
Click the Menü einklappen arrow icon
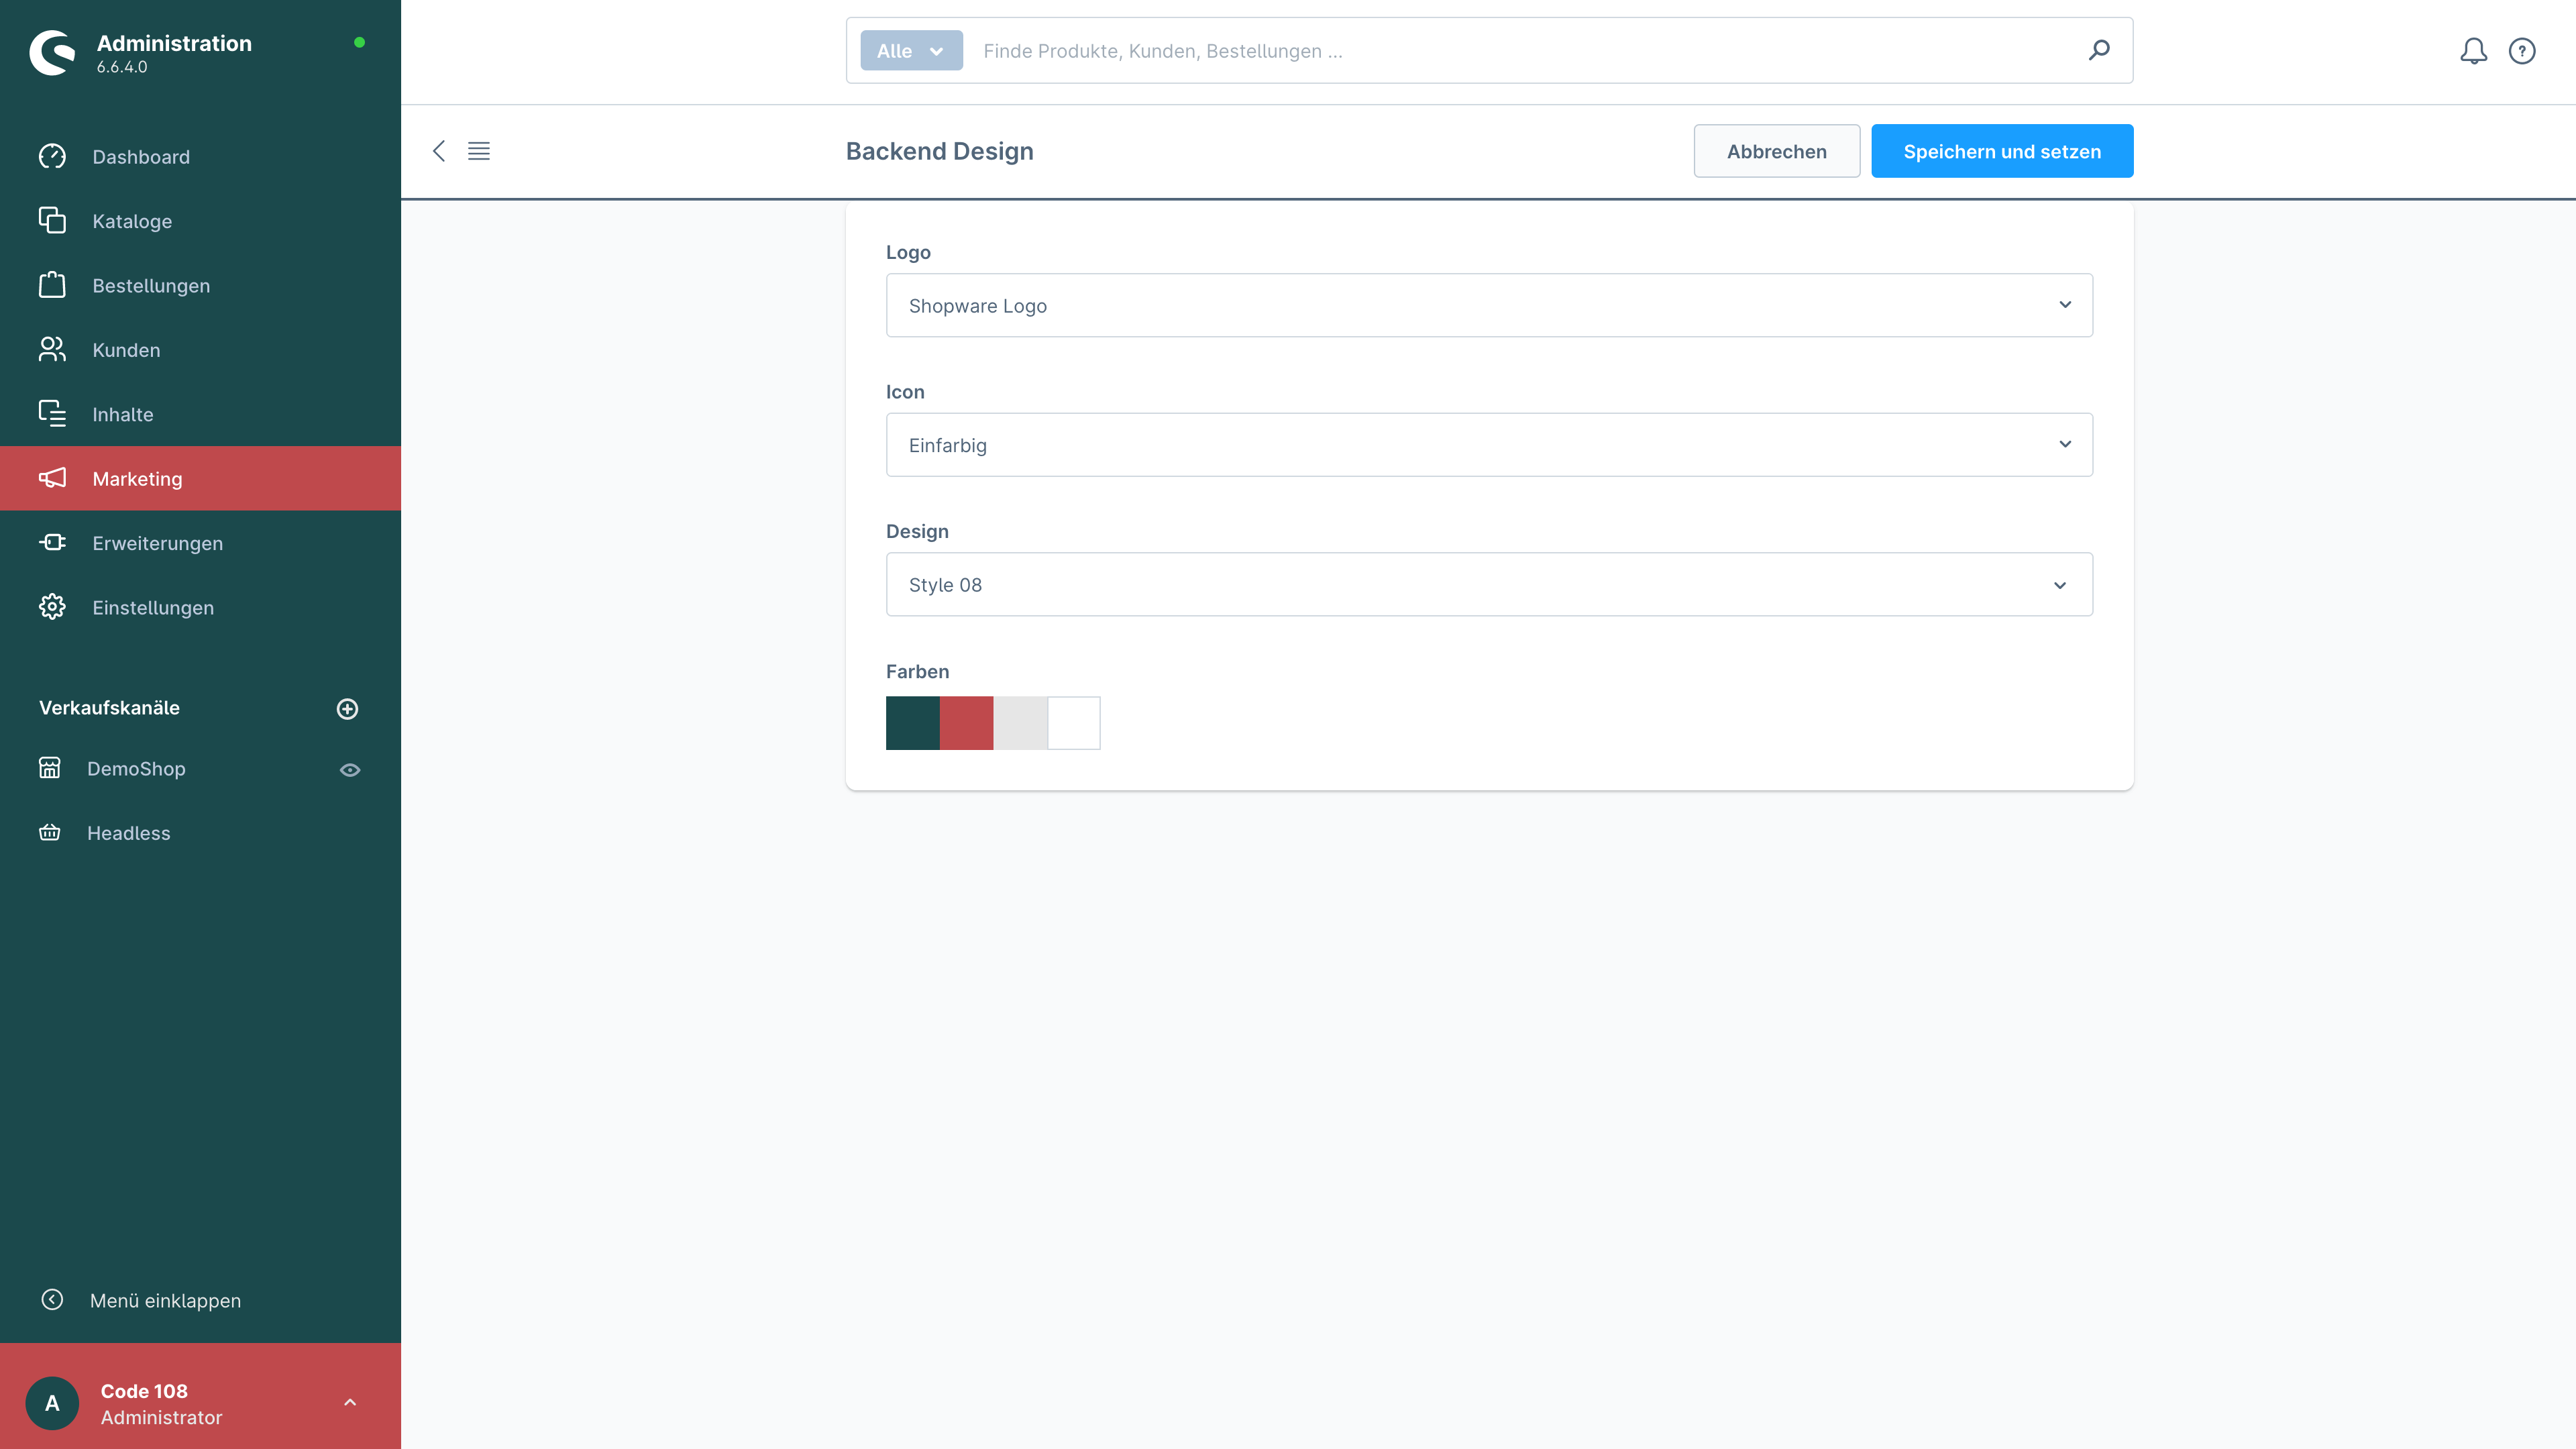52,1299
